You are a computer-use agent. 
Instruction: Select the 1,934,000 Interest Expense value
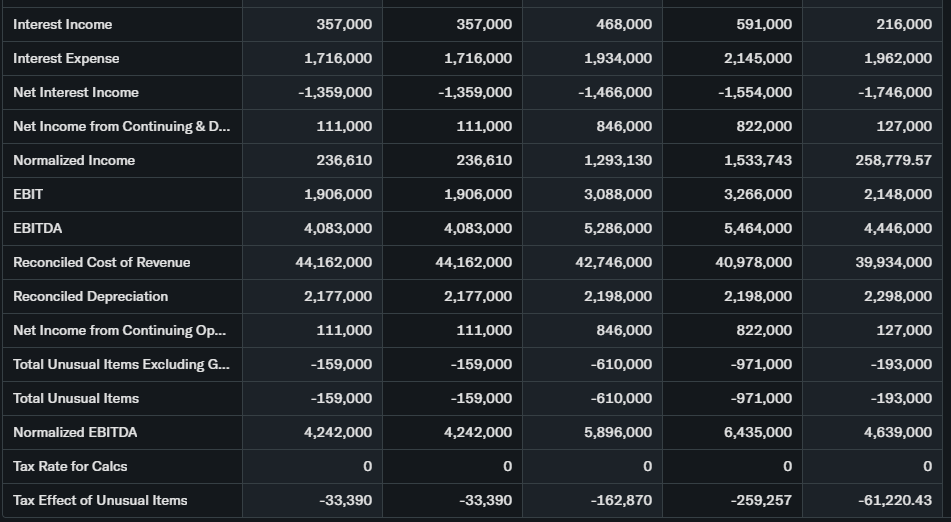pos(618,58)
